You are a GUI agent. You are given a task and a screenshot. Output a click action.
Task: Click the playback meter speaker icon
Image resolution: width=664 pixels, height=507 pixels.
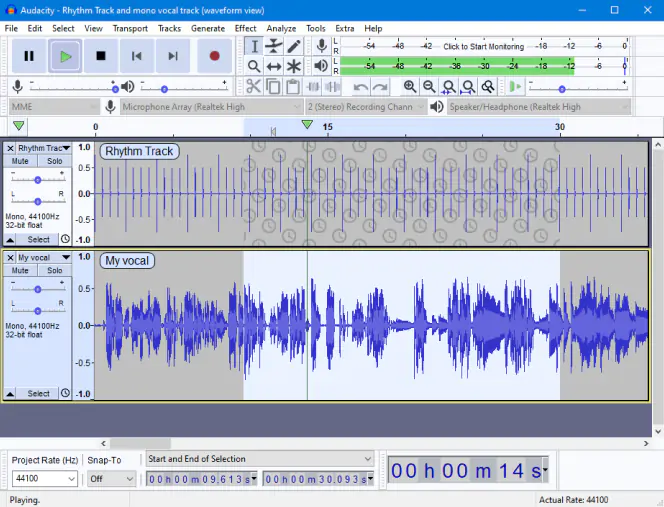click(x=321, y=66)
